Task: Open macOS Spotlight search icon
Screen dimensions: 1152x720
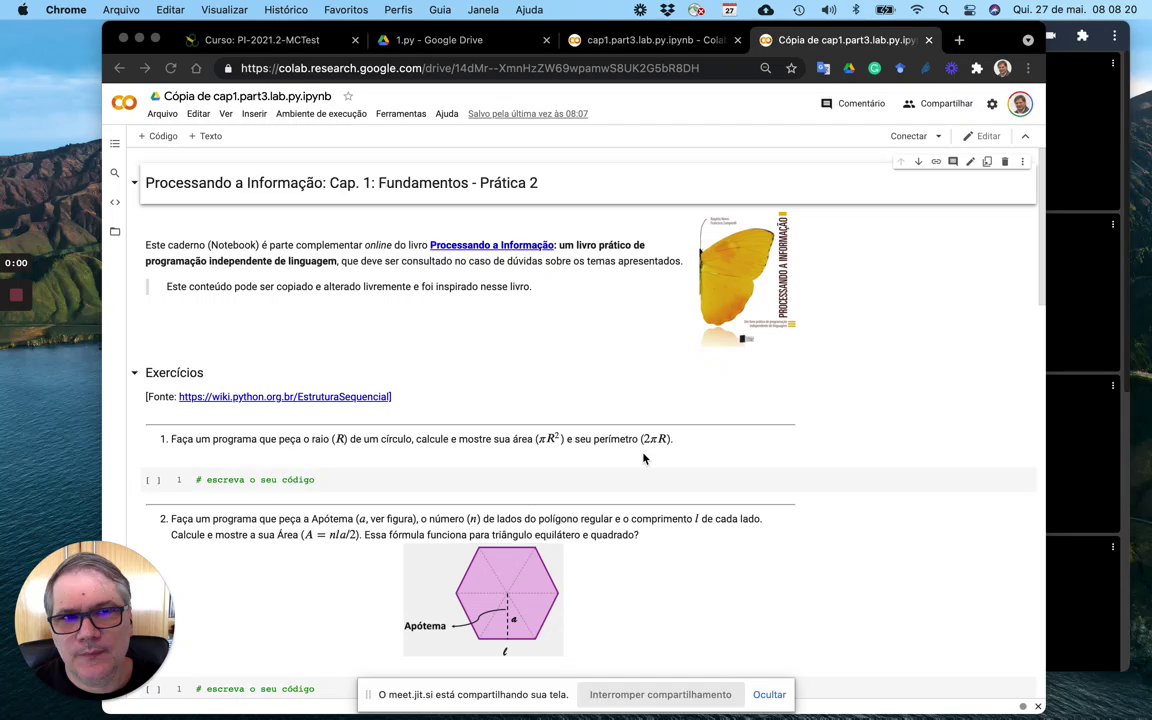Action: coord(943,10)
